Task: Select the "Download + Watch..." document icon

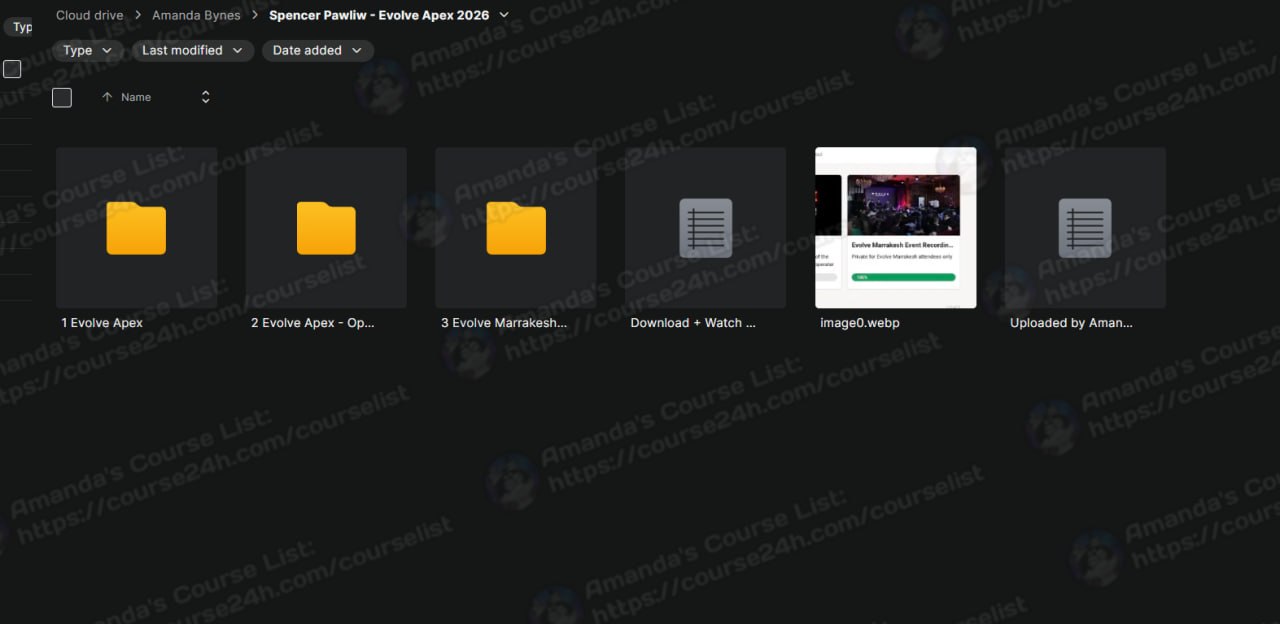Action: pyautogui.click(x=706, y=228)
